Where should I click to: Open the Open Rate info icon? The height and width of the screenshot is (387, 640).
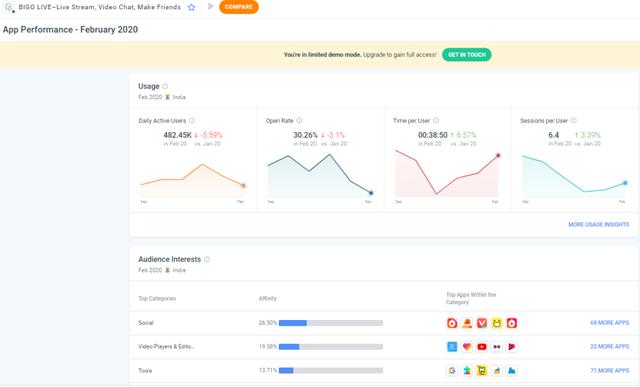pos(299,121)
